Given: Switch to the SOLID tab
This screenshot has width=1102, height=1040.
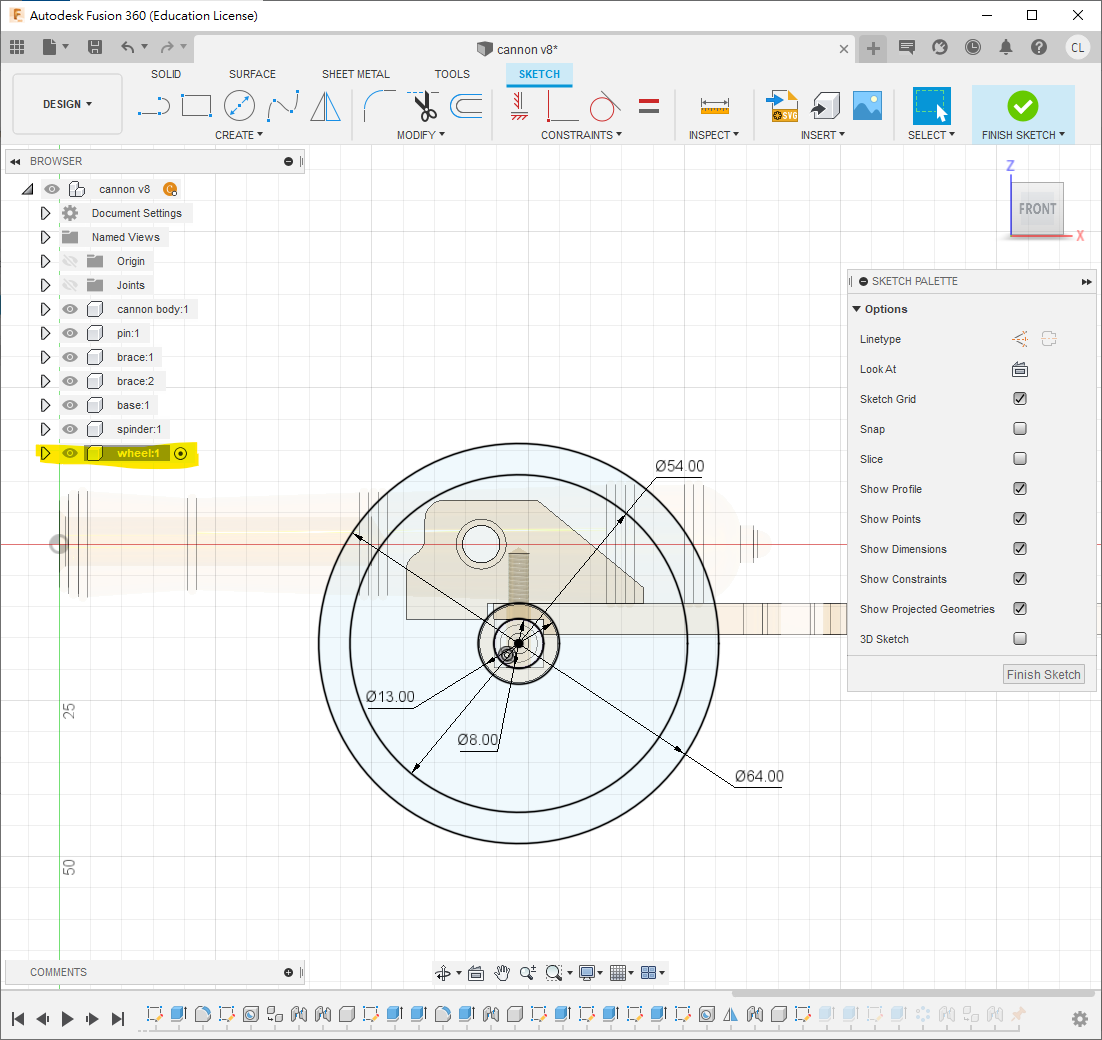Looking at the screenshot, I should (166, 74).
